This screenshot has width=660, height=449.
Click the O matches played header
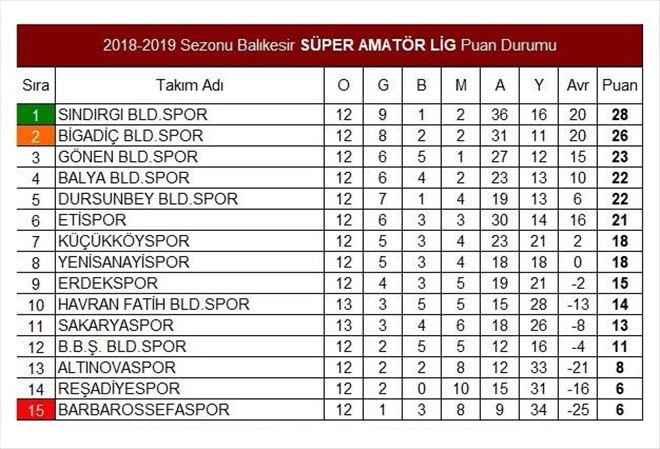(x=343, y=85)
